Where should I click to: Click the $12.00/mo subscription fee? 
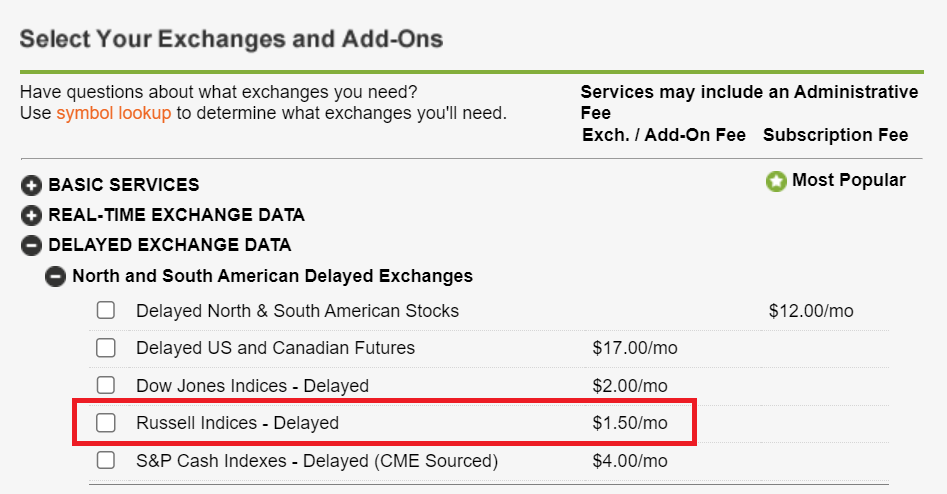click(x=811, y=311)
